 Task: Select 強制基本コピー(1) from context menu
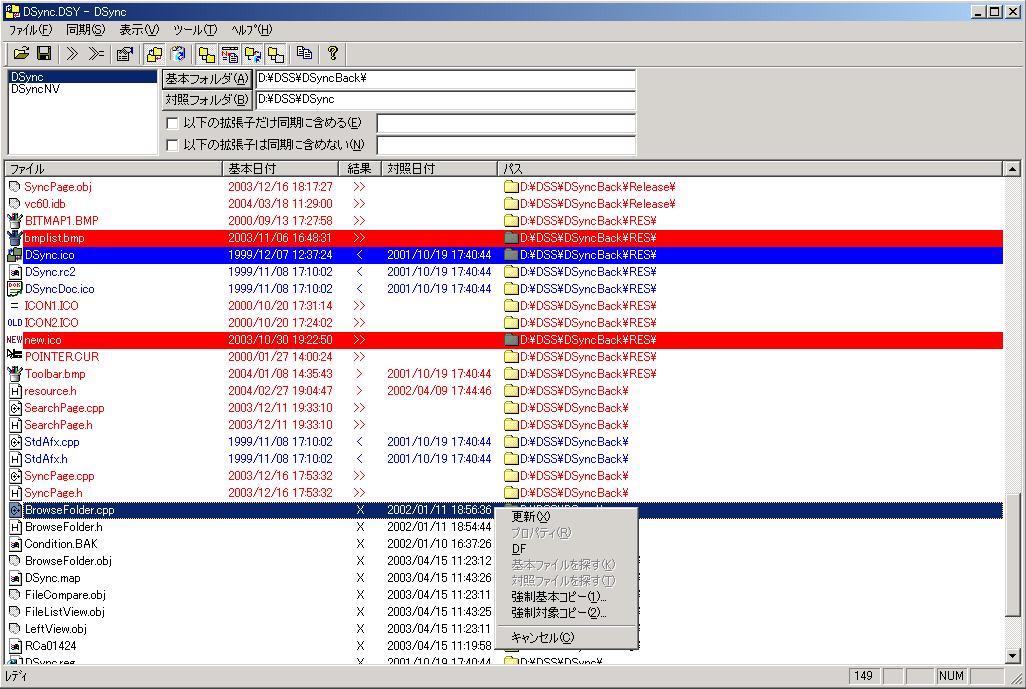click(x=558, y=596)
